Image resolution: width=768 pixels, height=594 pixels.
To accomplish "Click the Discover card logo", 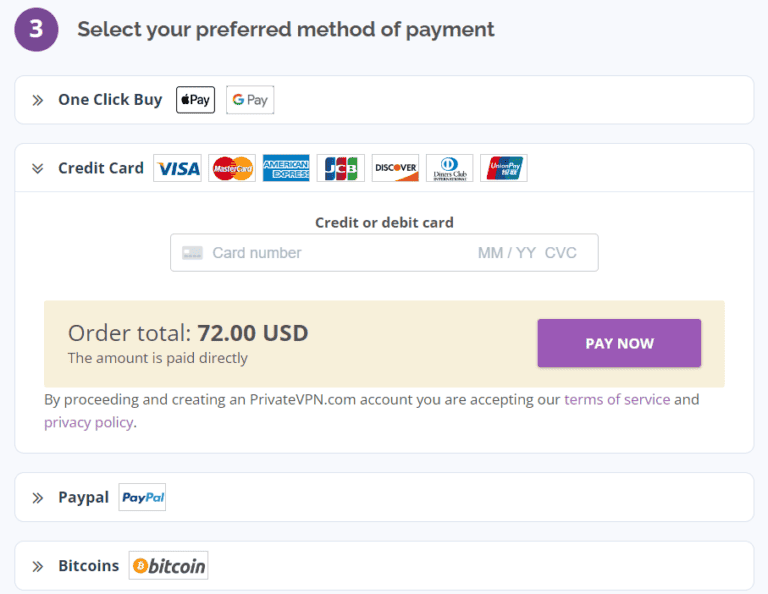I will pyautogui.click(x=395, y=168).
